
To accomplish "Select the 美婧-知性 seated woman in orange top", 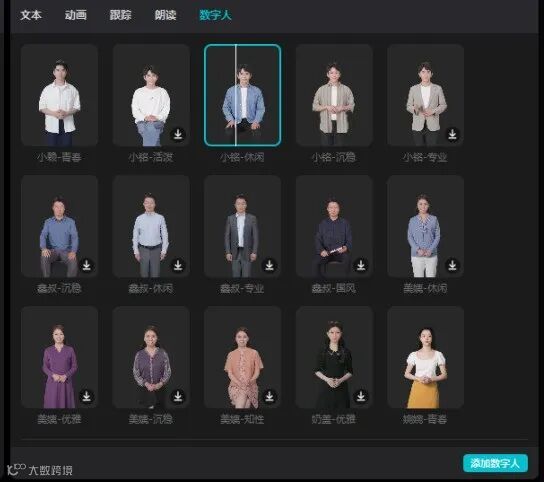I will point(242,357).
